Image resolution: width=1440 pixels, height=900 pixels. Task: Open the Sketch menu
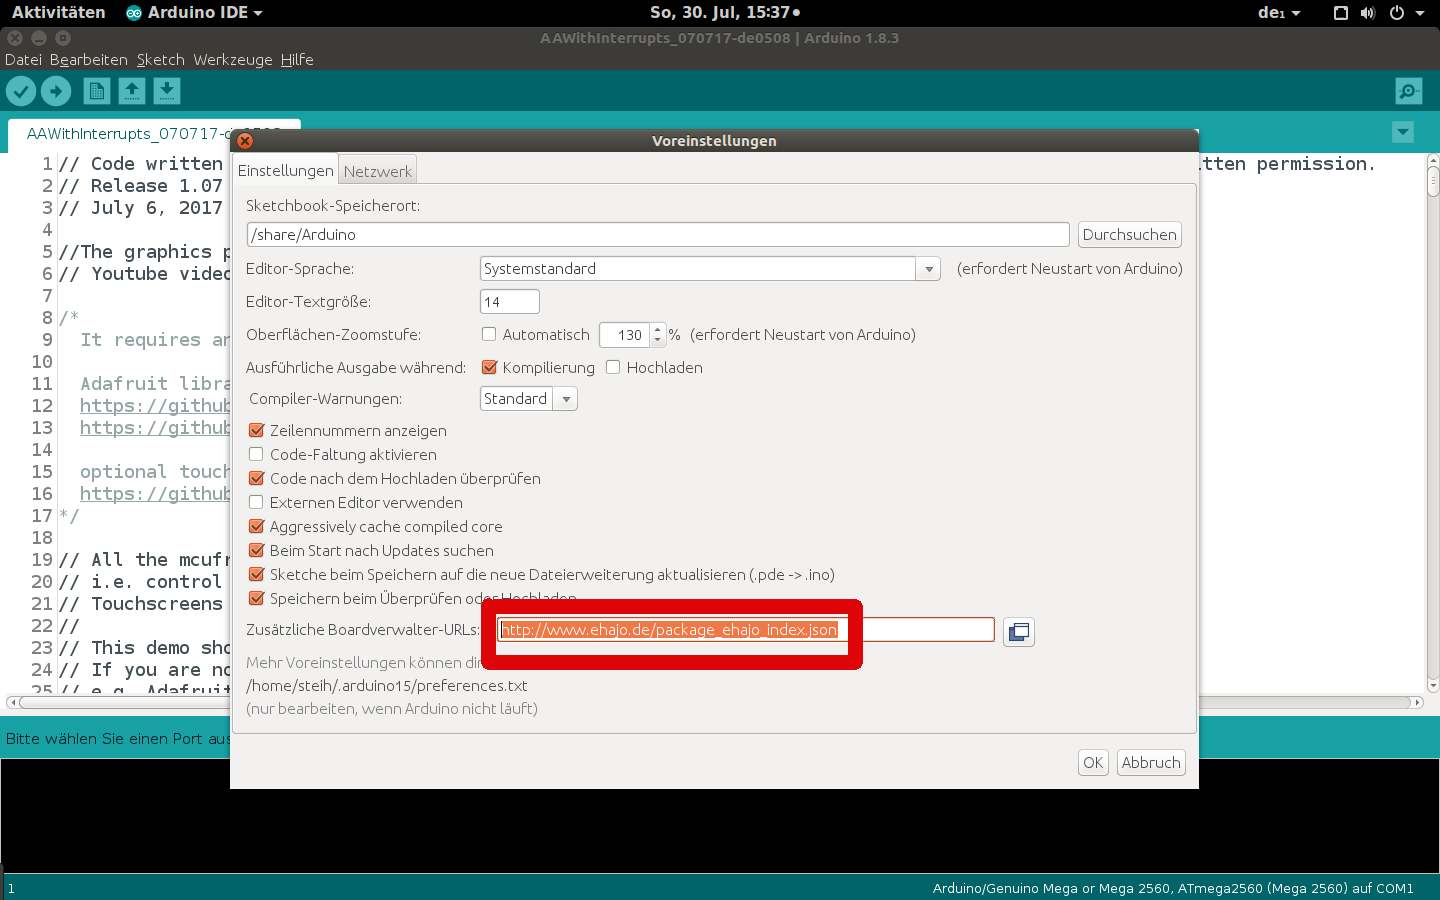click(160, 60)
